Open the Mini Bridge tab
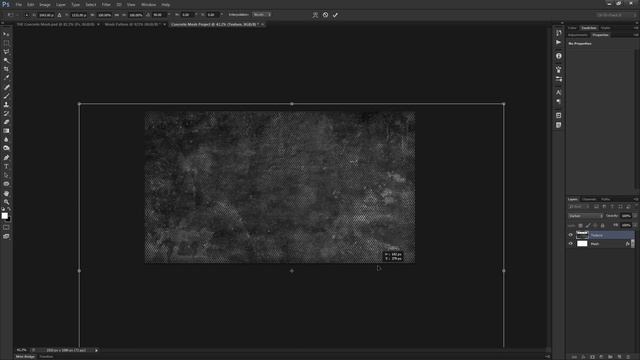Viewport: 640px width, 360px height. [25, 357]
